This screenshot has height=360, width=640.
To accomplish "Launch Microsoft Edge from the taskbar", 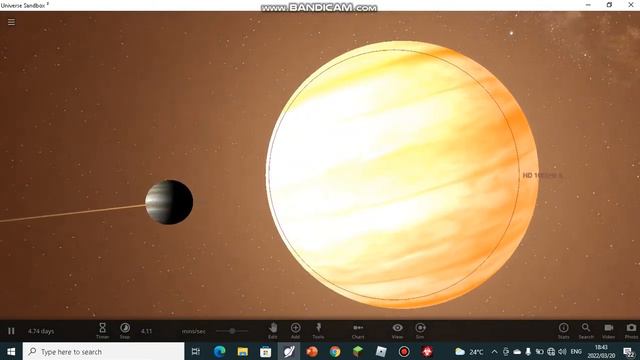I will click(x=220, y=351).
